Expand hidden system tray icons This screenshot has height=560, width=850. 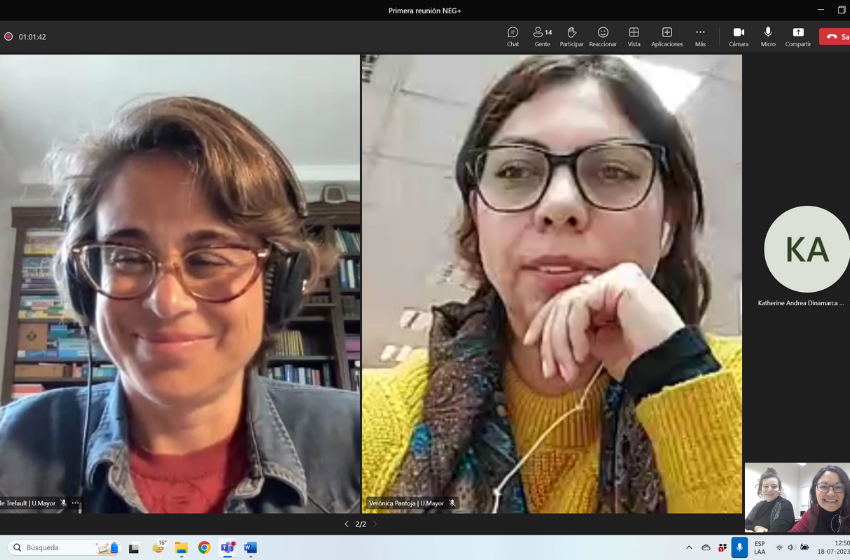click(689, 547)
